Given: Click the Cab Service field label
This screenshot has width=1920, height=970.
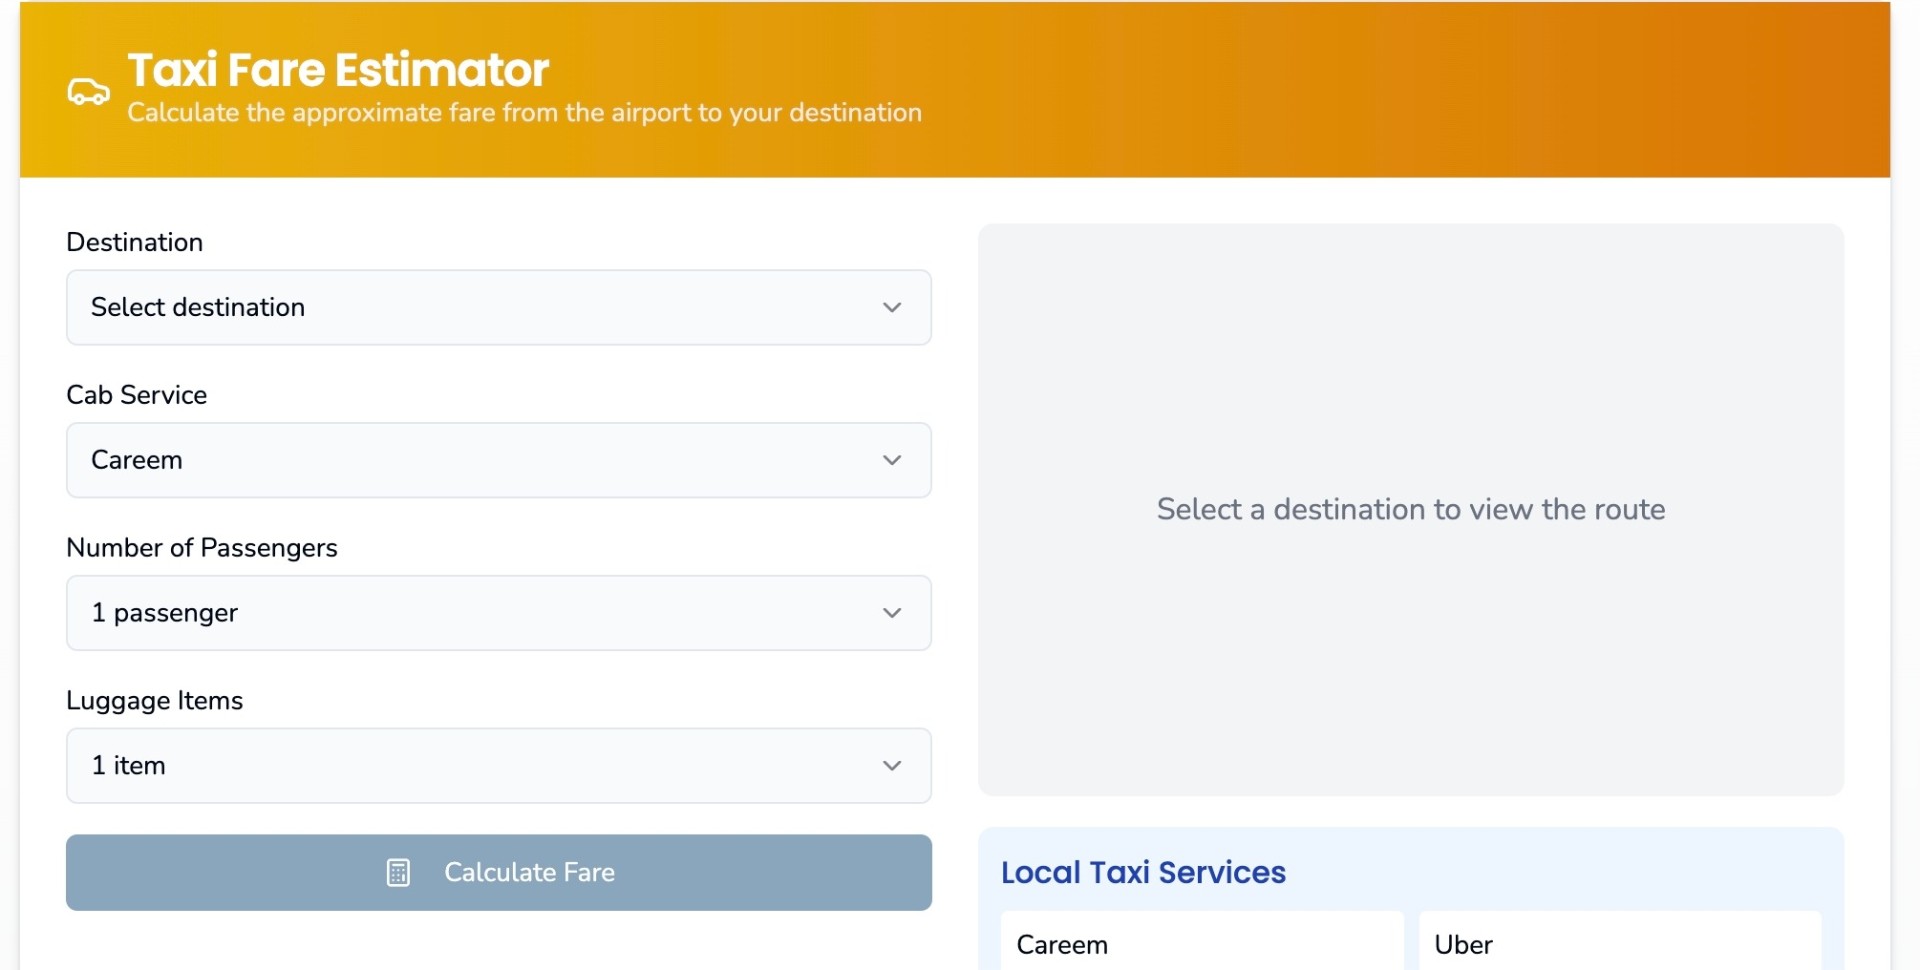Looking at the screenshot, I should click(137, 395).
